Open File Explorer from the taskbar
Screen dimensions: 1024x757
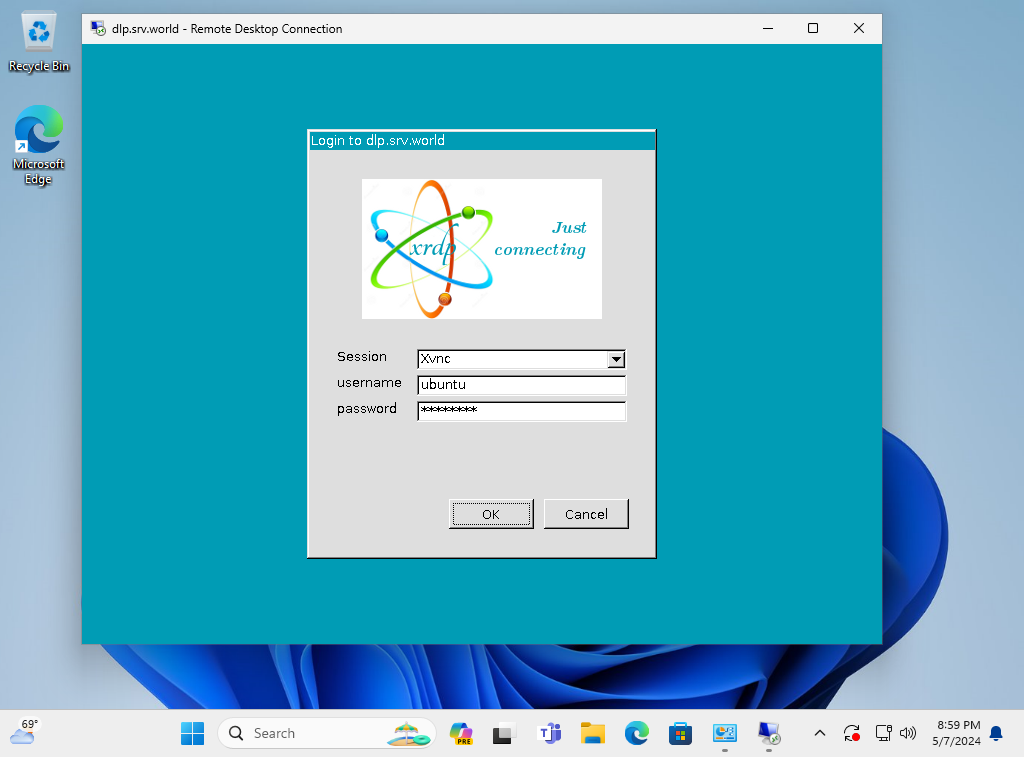click(x=593, y=734)
